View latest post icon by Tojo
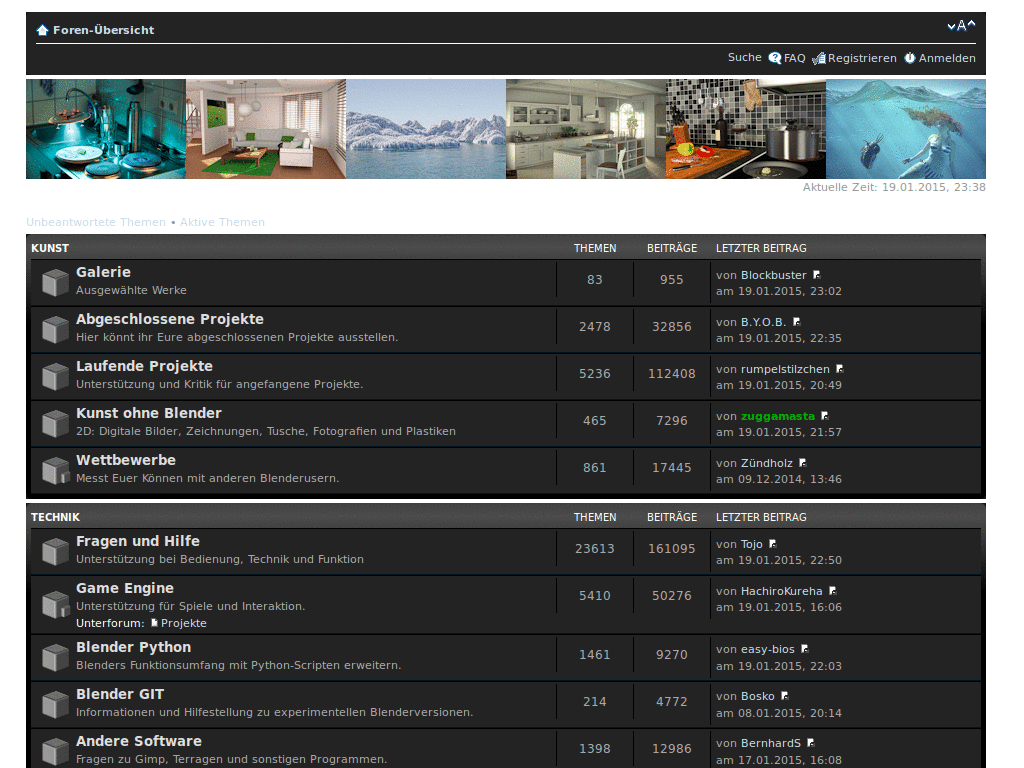 coord(773,544)
